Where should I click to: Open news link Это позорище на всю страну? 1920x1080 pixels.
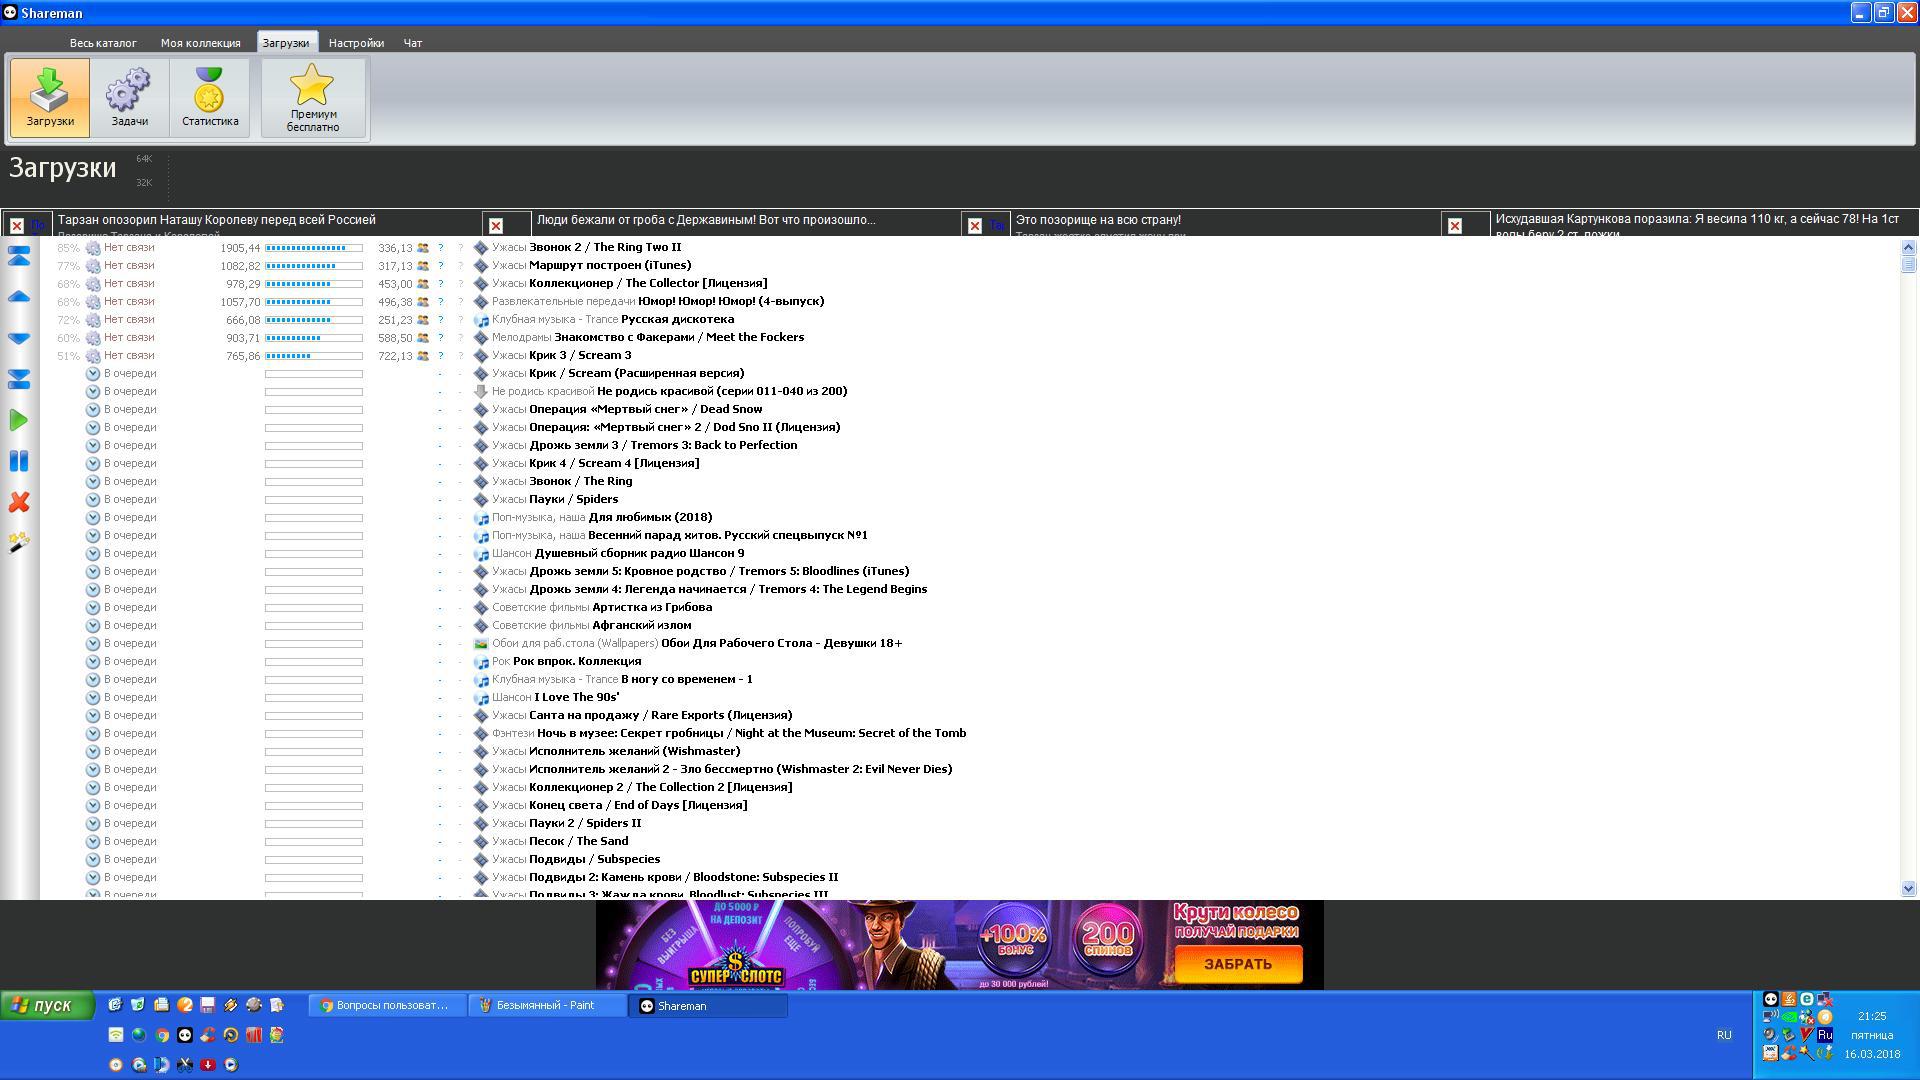[1098, 220]
